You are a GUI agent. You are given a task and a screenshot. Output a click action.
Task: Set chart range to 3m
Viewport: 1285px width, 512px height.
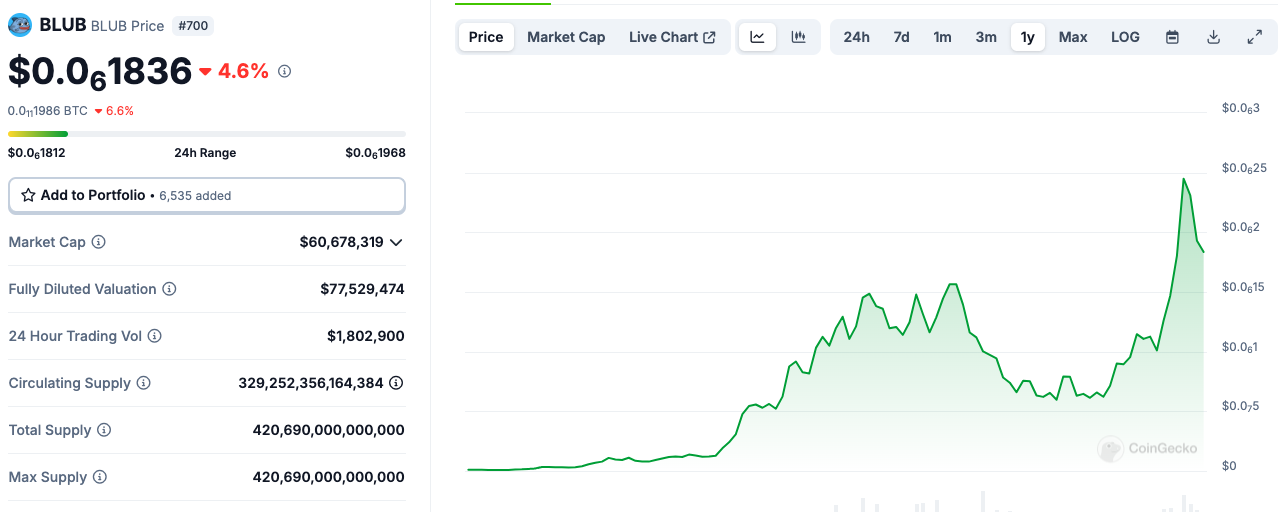click(986, 37)
